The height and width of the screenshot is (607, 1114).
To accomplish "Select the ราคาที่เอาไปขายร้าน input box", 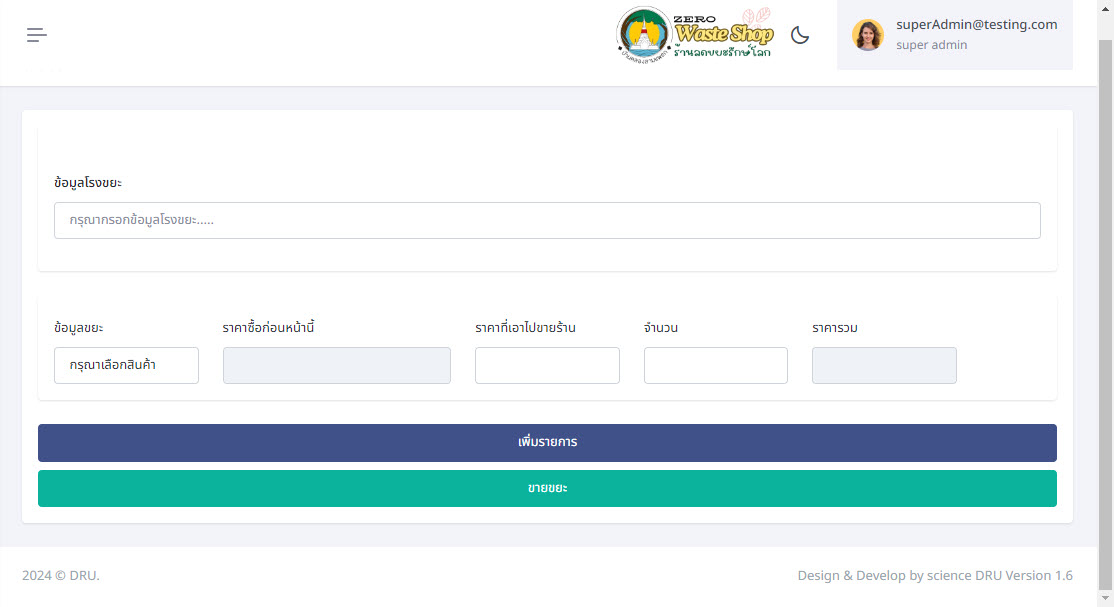I will 547,366.
